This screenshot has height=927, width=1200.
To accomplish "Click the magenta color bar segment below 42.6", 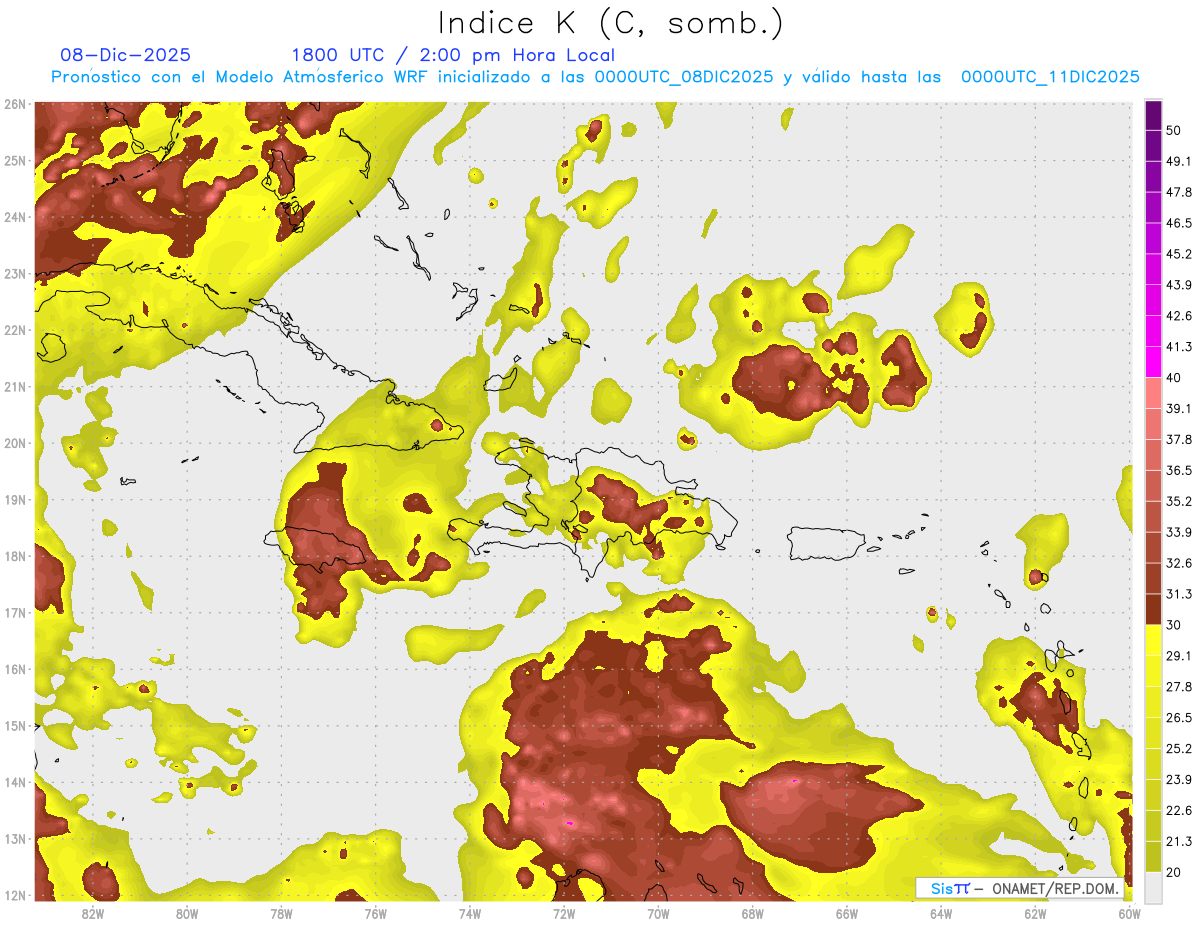I will 1153,331.
